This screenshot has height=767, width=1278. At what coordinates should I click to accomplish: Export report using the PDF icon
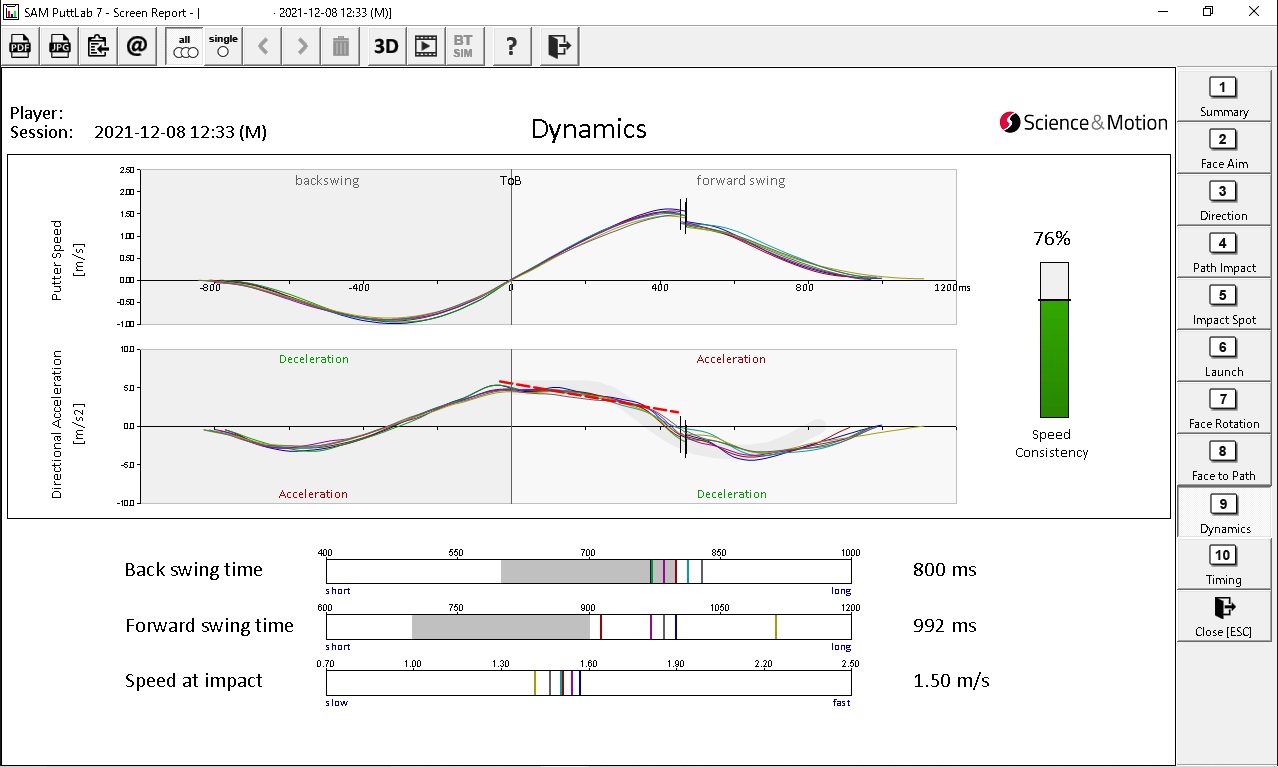point(21,46)
